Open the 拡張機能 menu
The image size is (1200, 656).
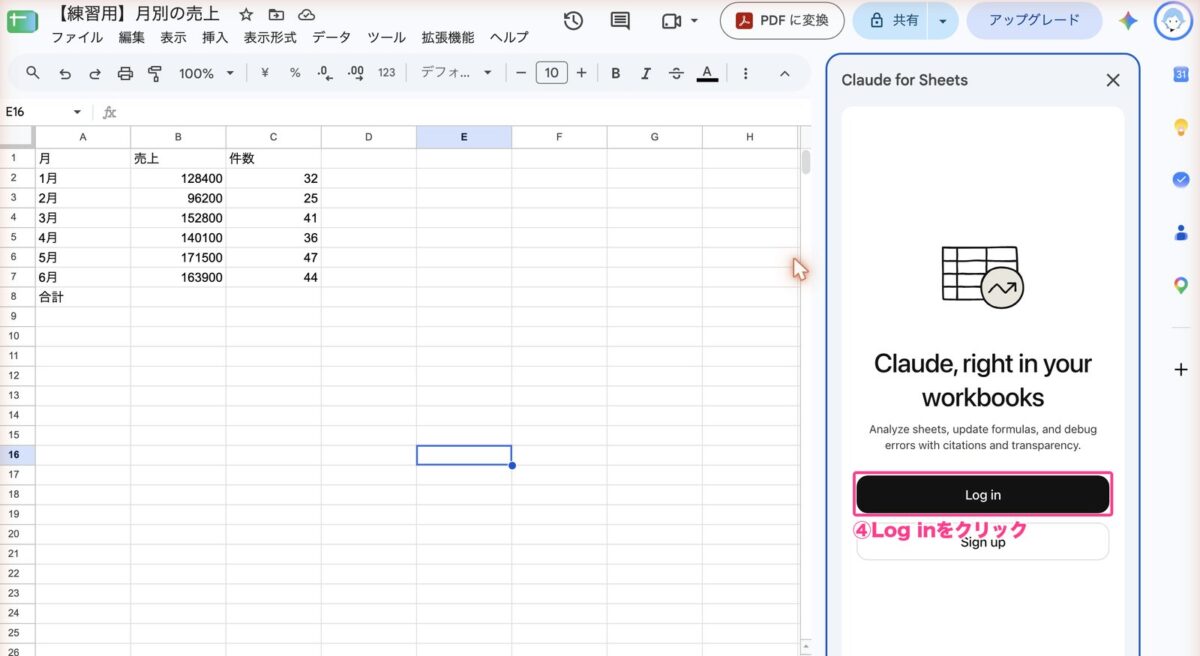coord(448,38)
